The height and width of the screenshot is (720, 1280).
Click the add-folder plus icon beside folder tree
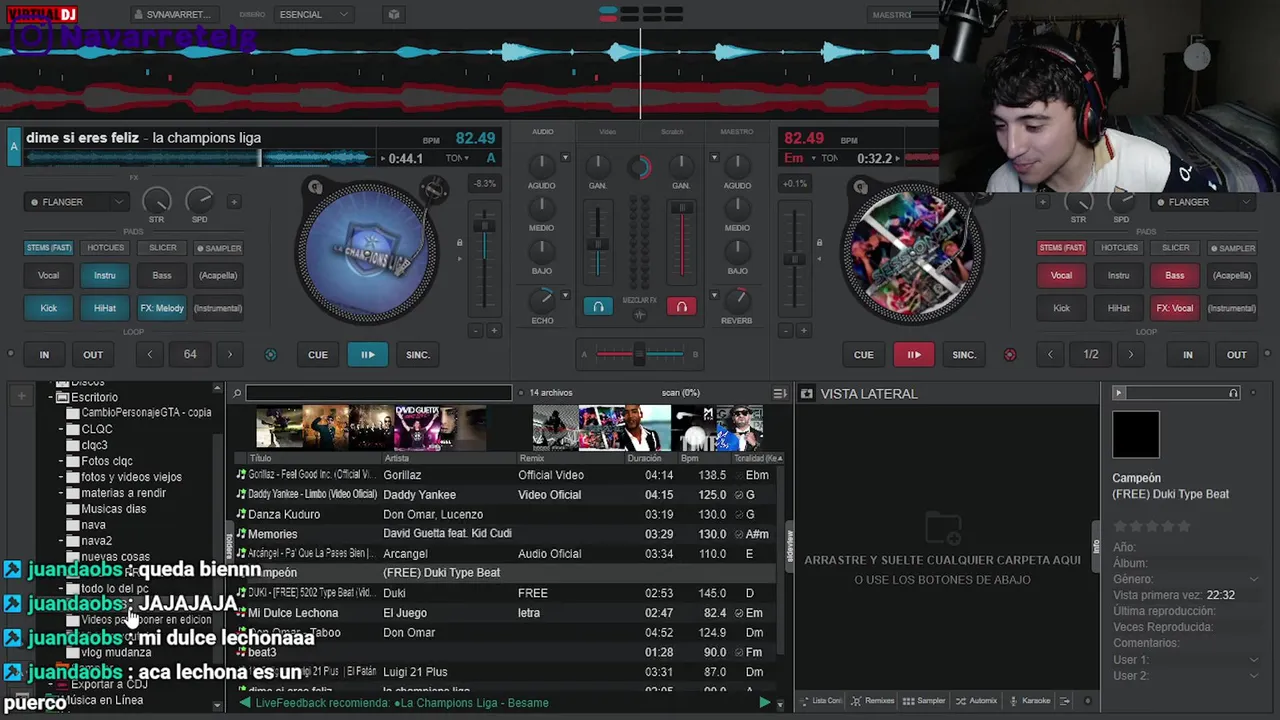click(x=21, y=397)
